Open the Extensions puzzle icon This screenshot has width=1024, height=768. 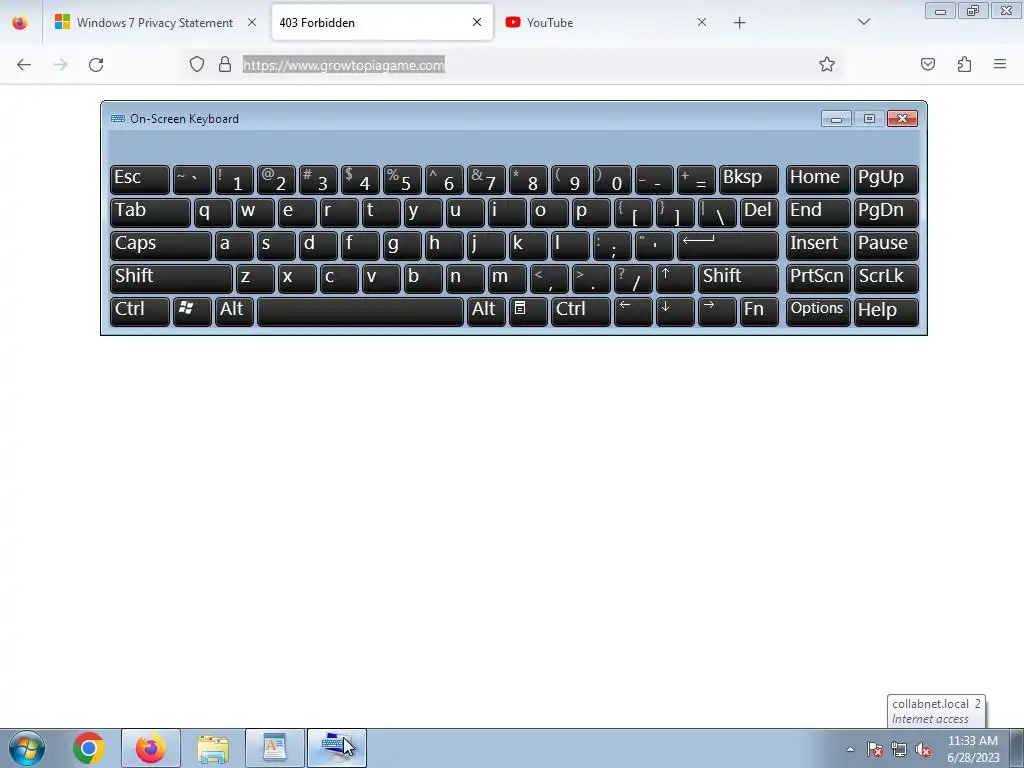(964, 64)
